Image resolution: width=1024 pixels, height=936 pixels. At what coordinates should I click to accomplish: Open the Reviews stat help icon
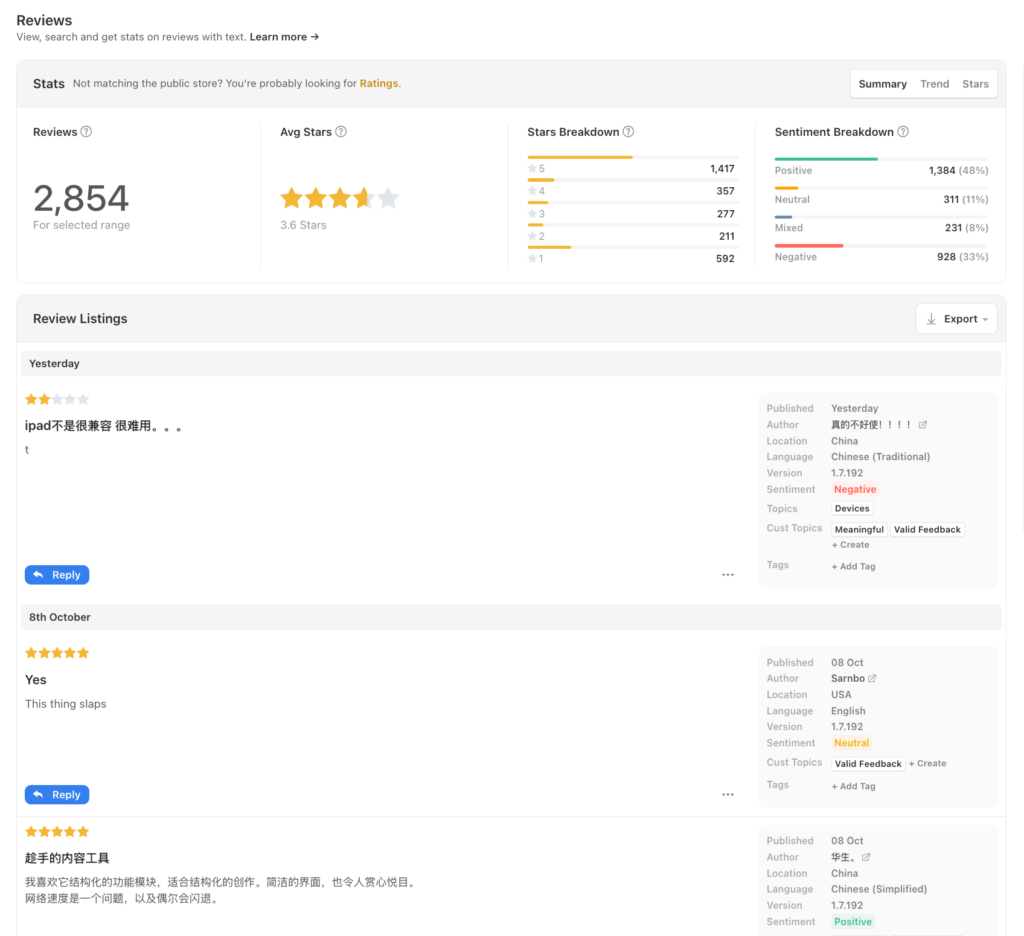point(86,131)
